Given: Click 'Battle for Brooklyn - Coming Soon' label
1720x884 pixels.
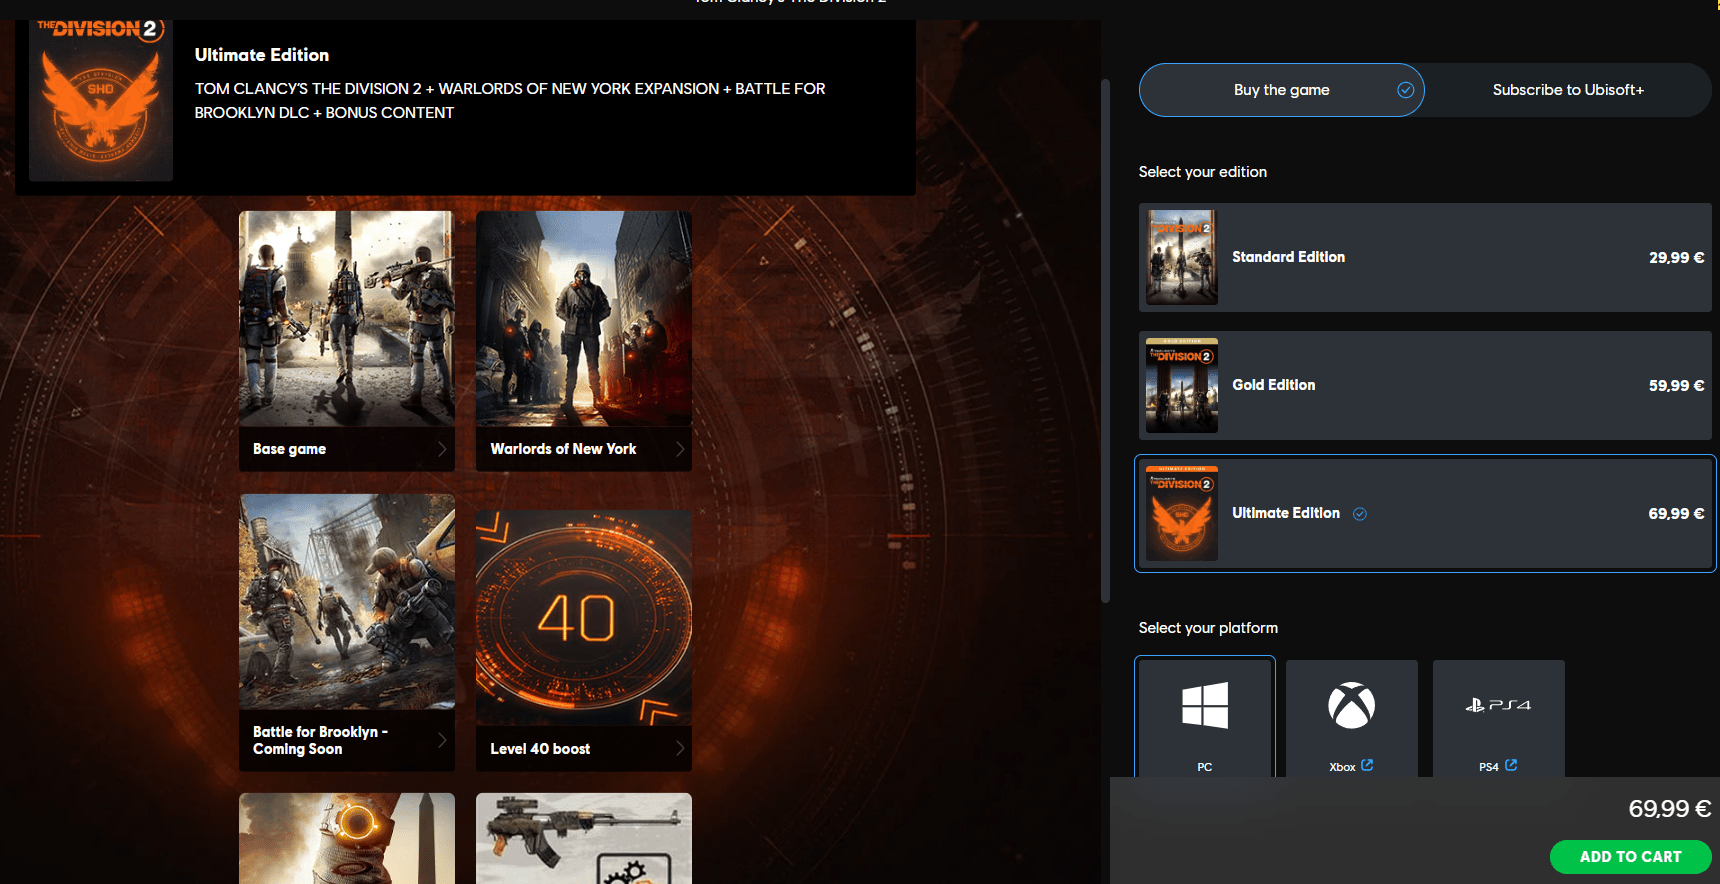Looking at the screenshot, I should coord(320,740).
